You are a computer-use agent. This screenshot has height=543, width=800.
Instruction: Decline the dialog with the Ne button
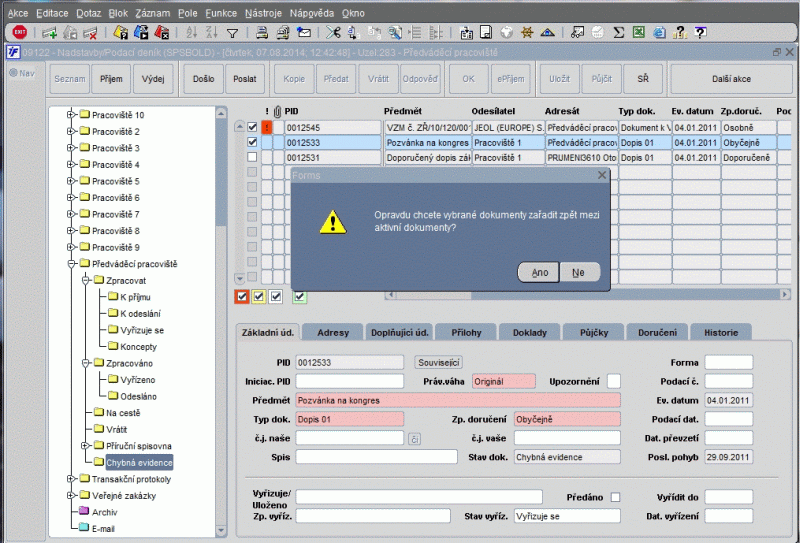[x=579, y=273]
